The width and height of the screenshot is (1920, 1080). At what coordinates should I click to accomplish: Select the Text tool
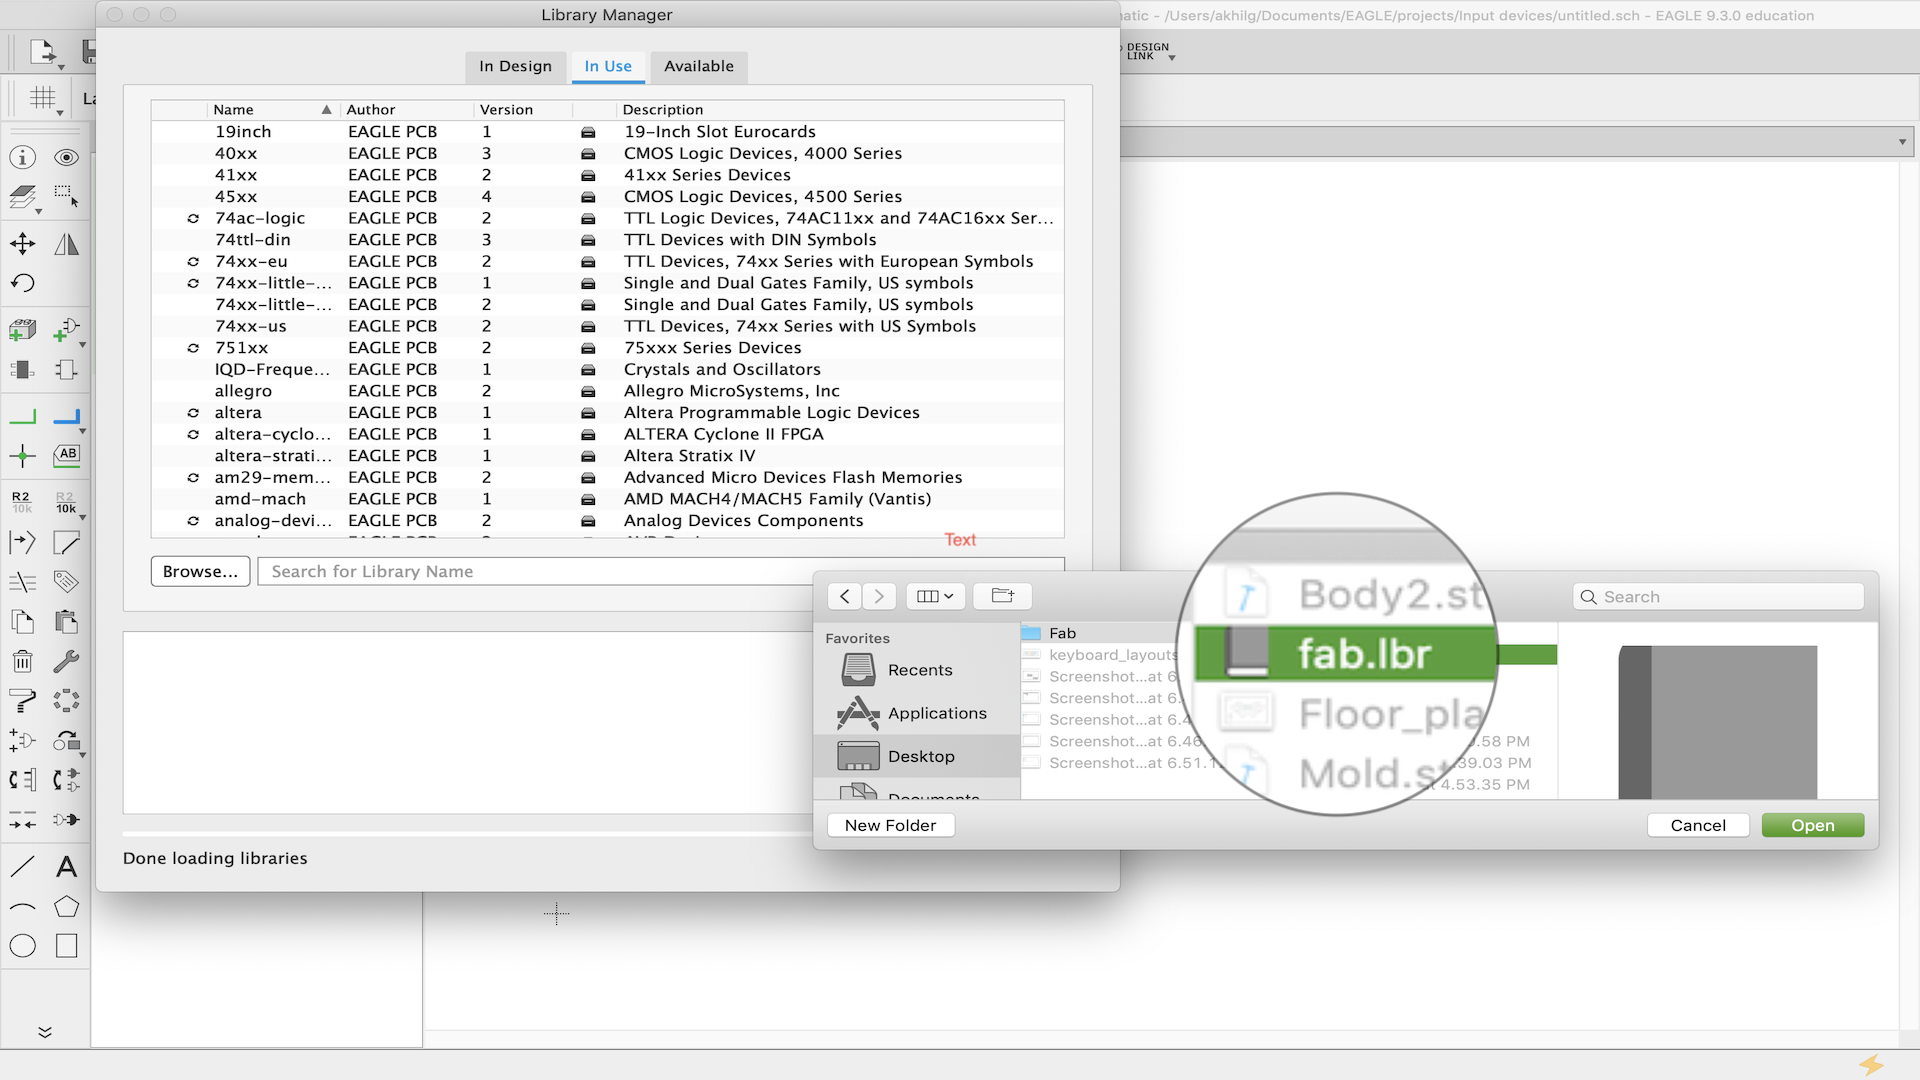[66, 867]
